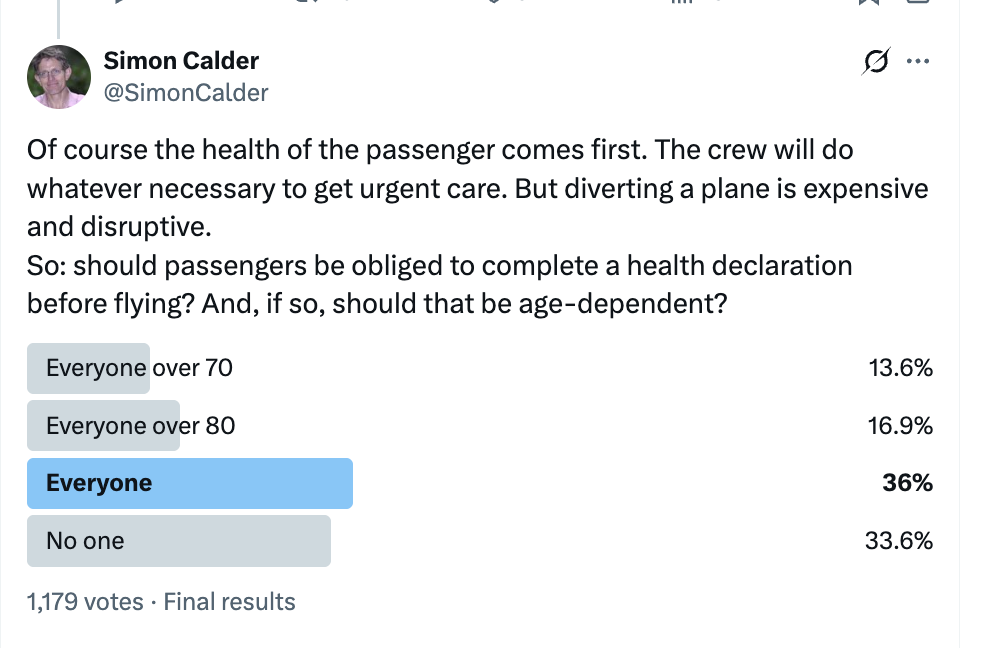The height and width of the screenshot is (648, 996).
Task: Select the "Everyone over 70" poll option
Action: (138, 368)
